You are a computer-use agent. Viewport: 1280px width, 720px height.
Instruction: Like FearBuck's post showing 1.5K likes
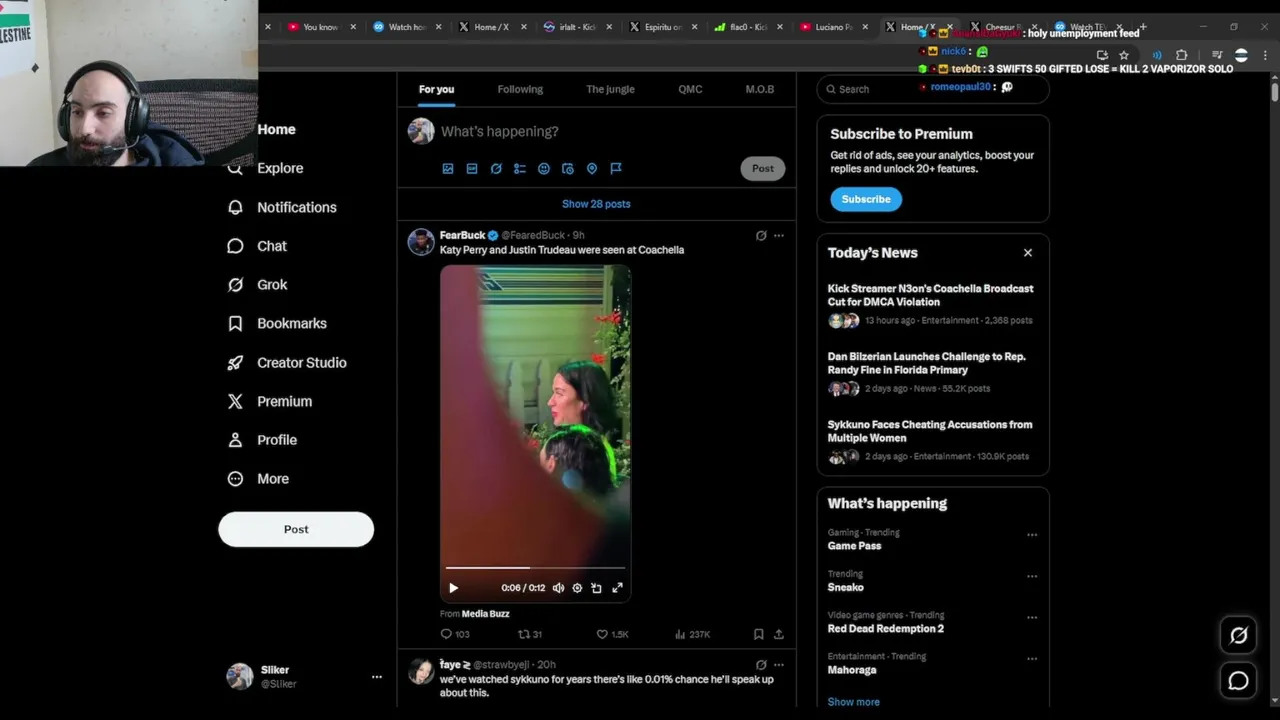click(612, 634)
